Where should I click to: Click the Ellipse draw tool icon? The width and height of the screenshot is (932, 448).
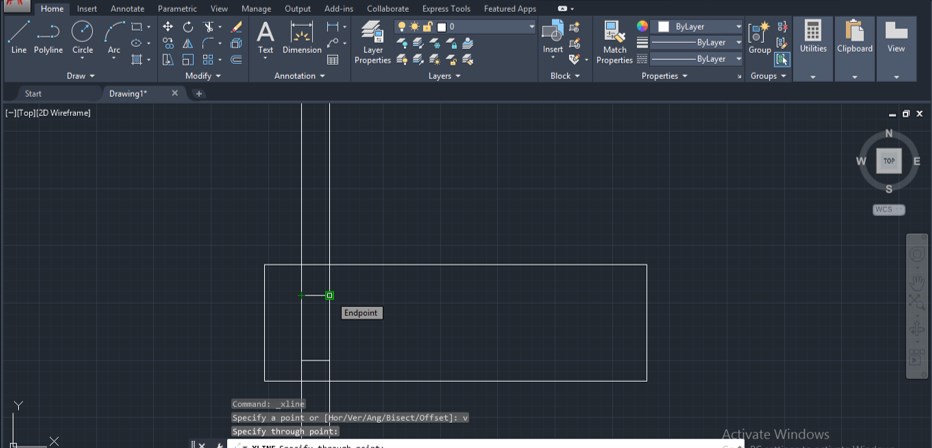point(137,43)
